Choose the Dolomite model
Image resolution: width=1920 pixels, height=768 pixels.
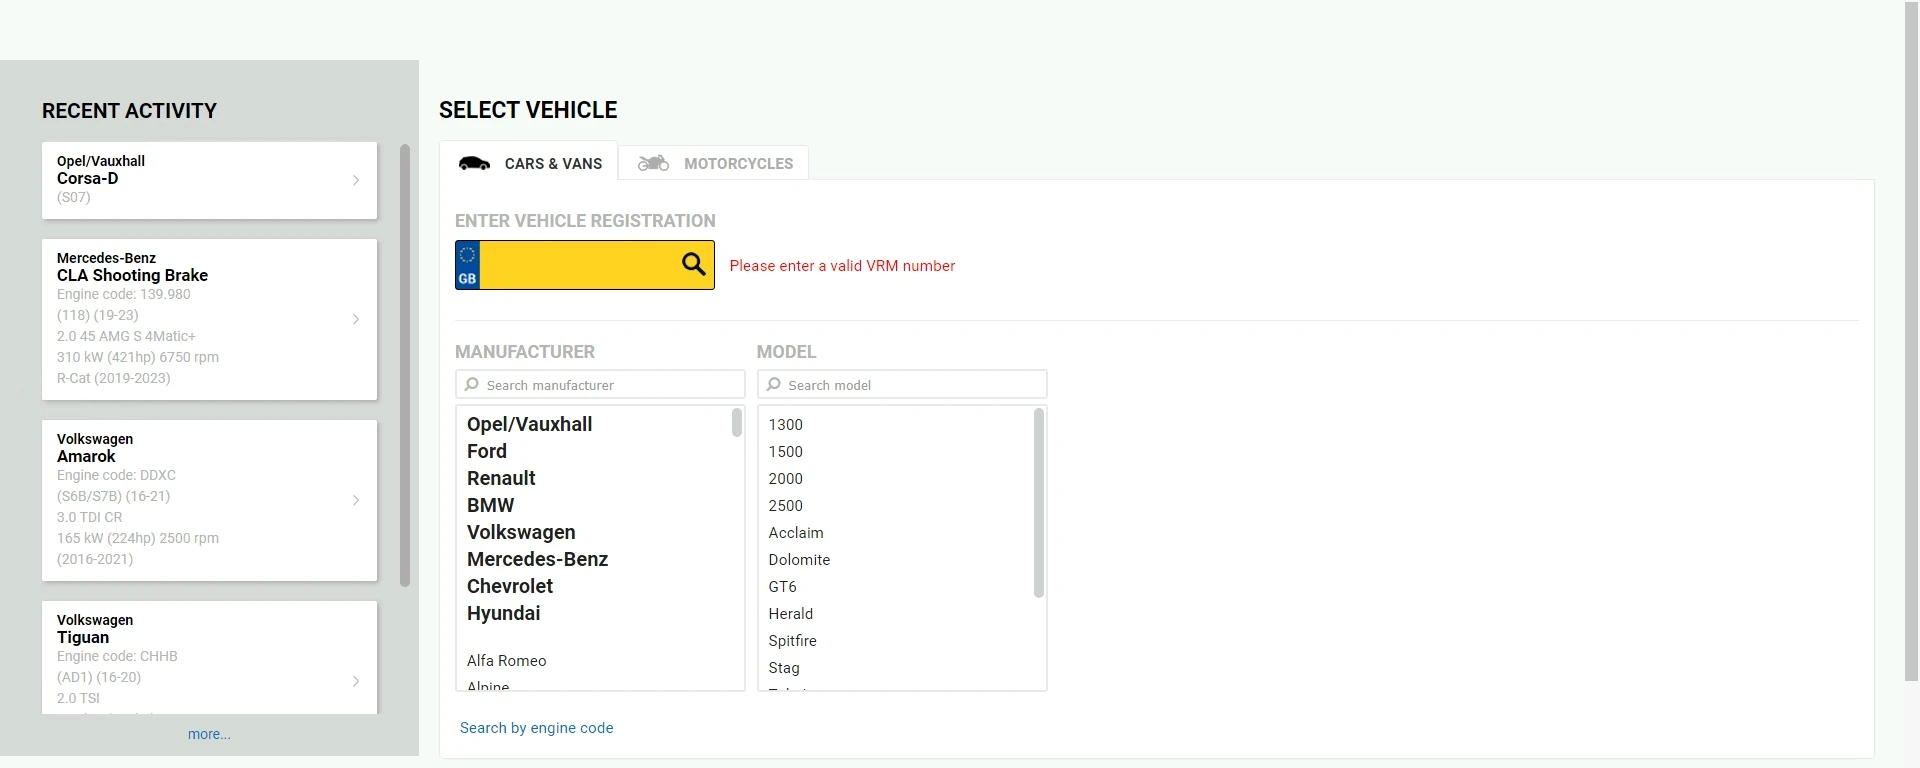(x=799, y=559)
